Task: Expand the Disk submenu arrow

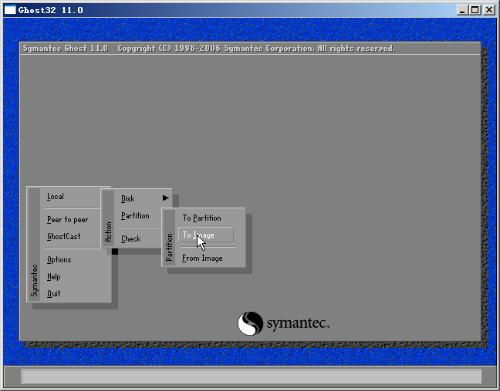Action: click(x=165, y=198)
